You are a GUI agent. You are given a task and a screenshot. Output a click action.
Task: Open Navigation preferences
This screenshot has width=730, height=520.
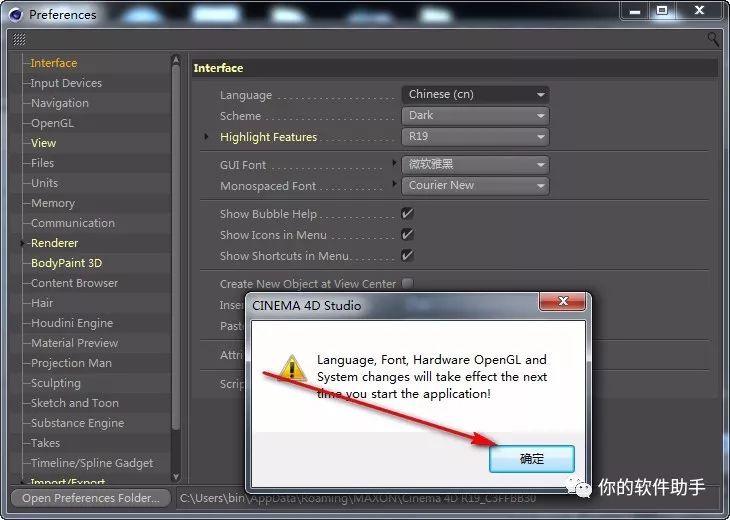pyautogui.click(x=60, y=103)
